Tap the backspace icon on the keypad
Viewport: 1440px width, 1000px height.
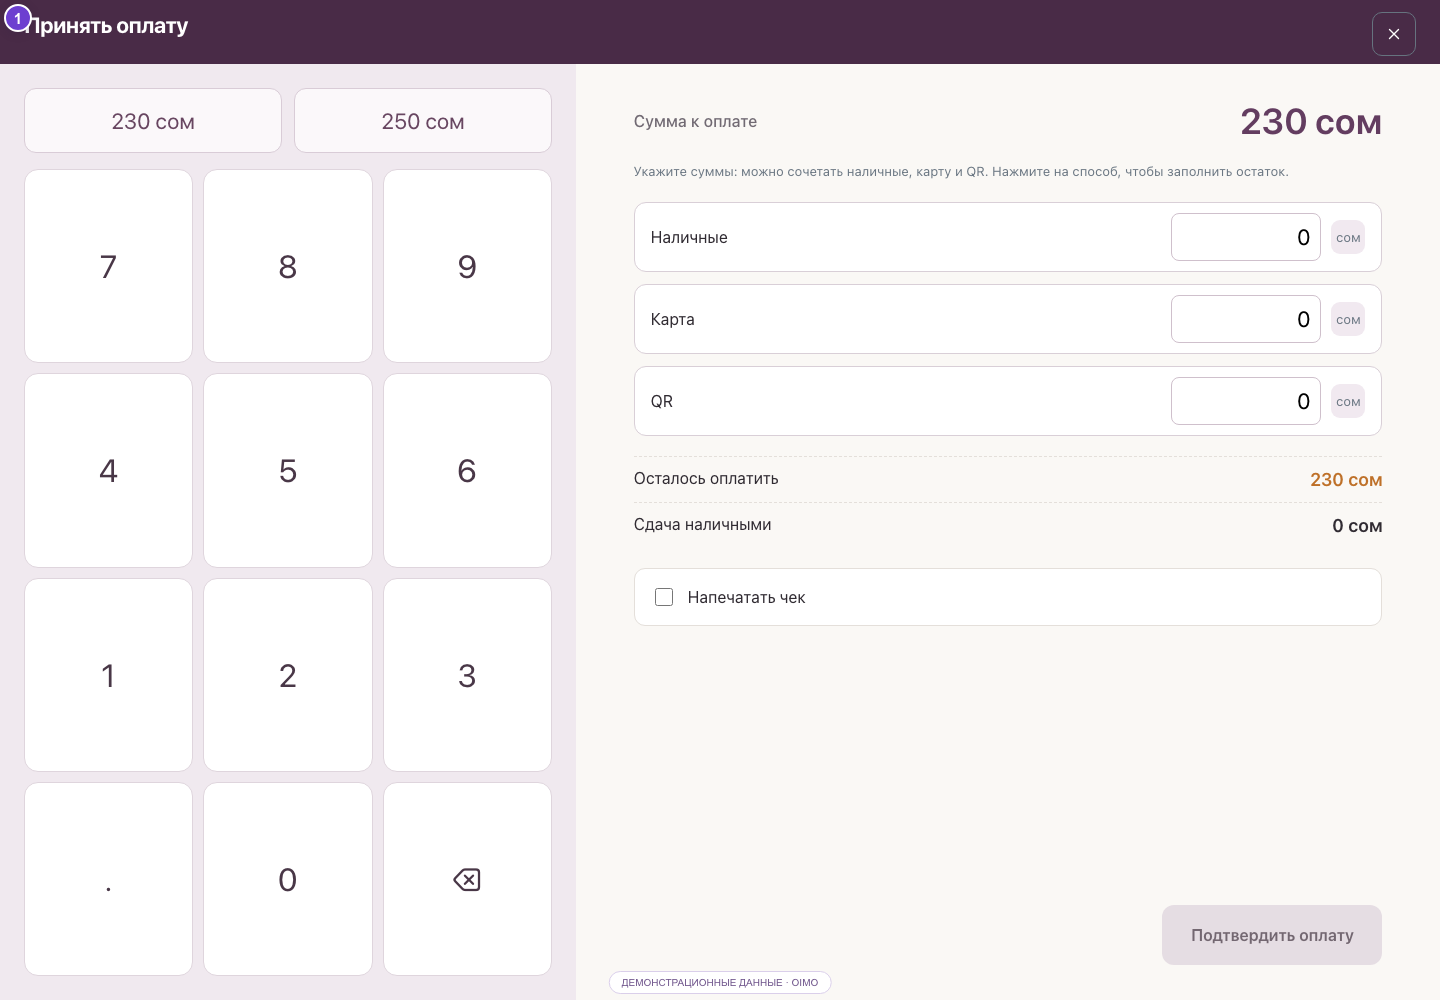(x=467, y=879)
